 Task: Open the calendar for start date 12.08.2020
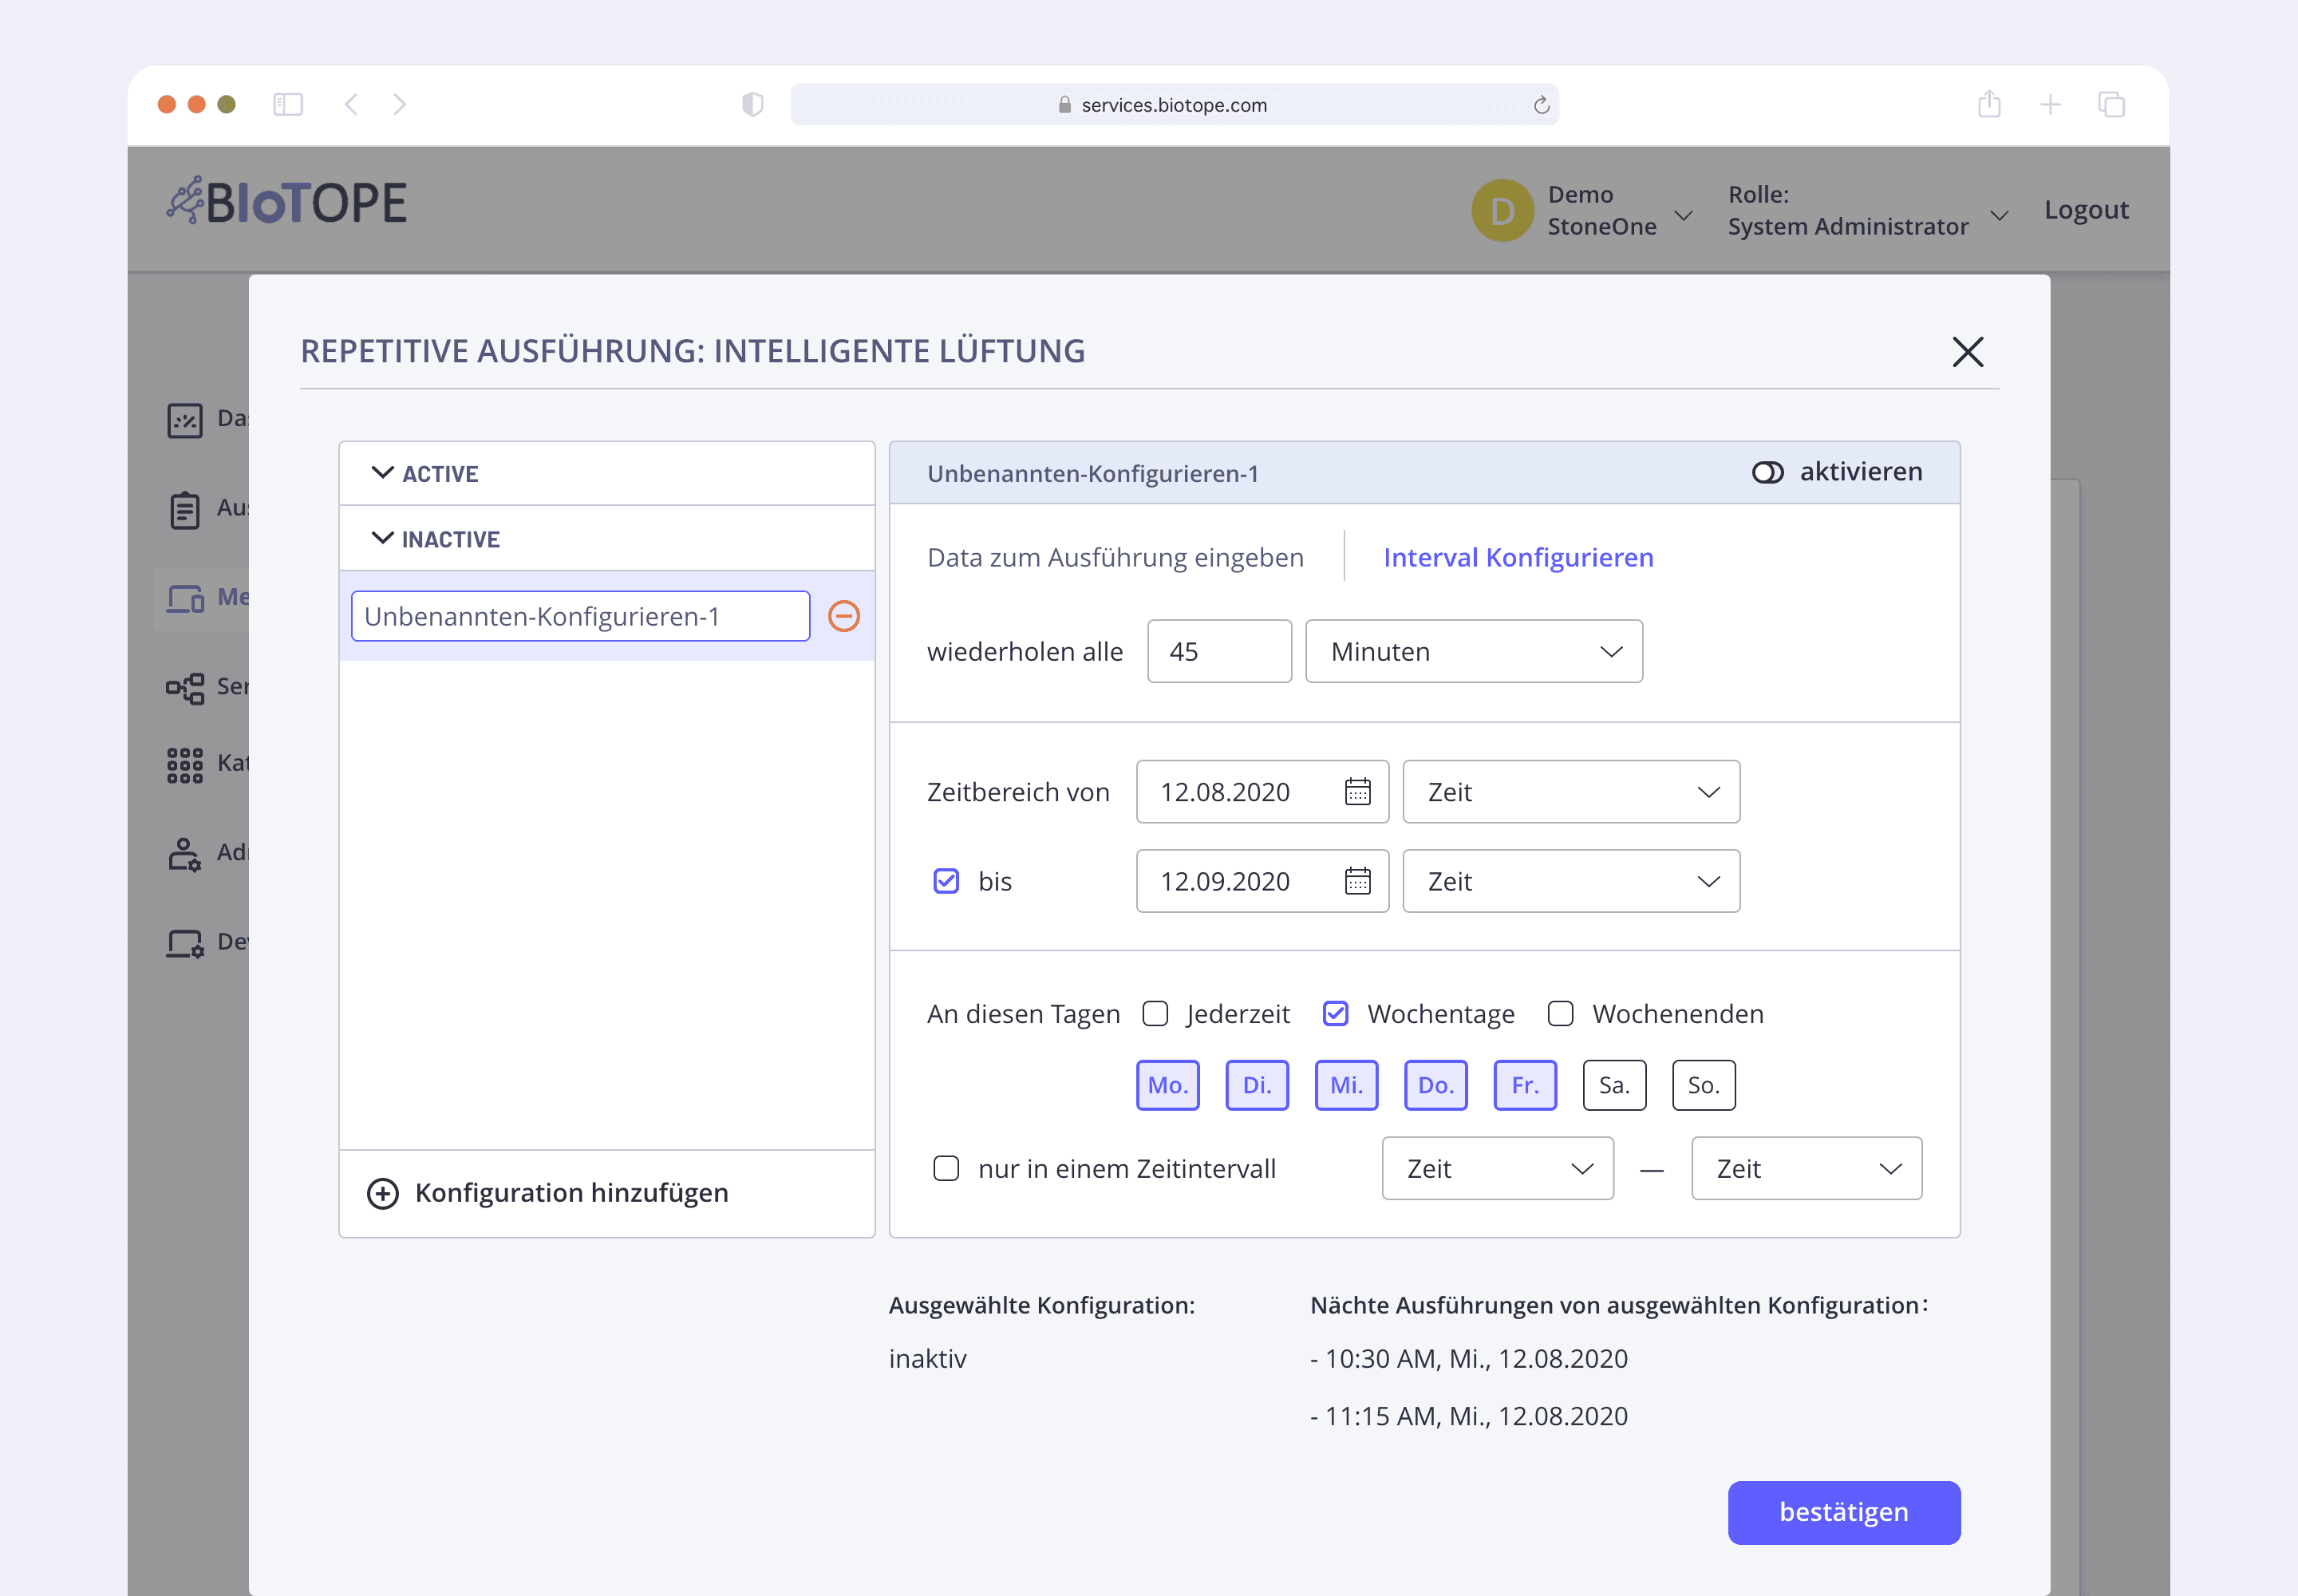click(x=1357, y=792)
